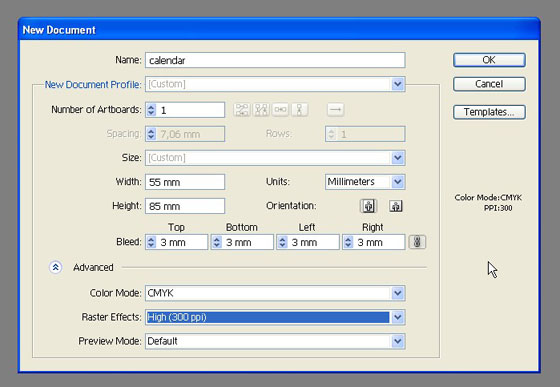Viewport: 560px width, 387px height.
Task: Choose the landscape orientation icon
Action: [396, 206]
